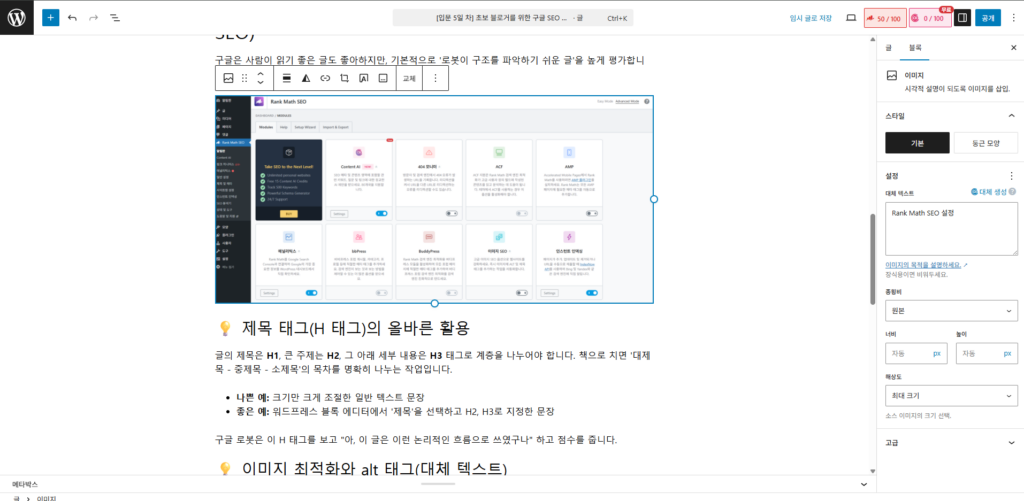
Task: Select the Rank Math SEO screenshot image
Action: coord(434,199)
